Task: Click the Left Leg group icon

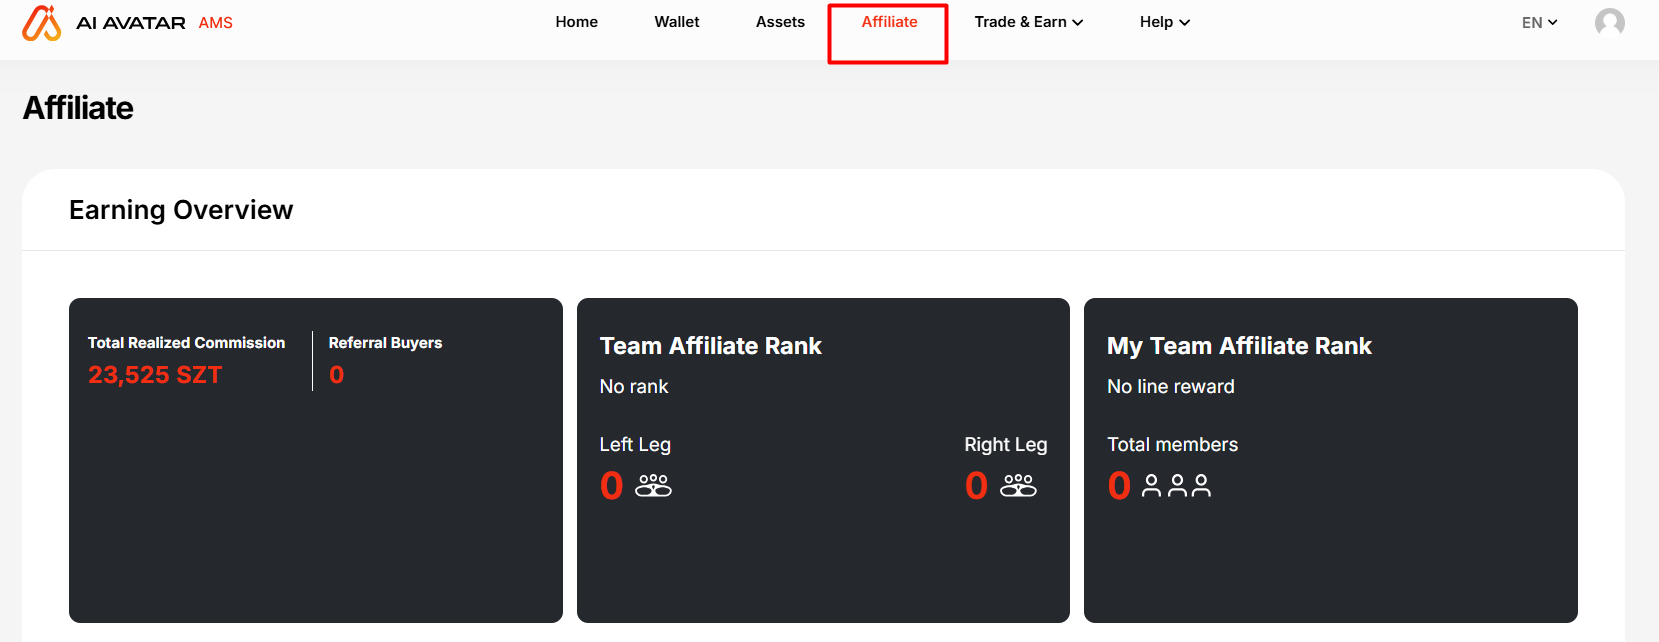Action: (x=654, y=485)
